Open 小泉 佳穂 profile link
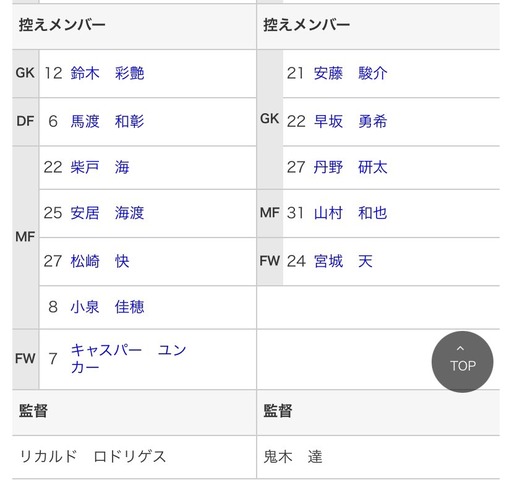 tap(107, 307)
